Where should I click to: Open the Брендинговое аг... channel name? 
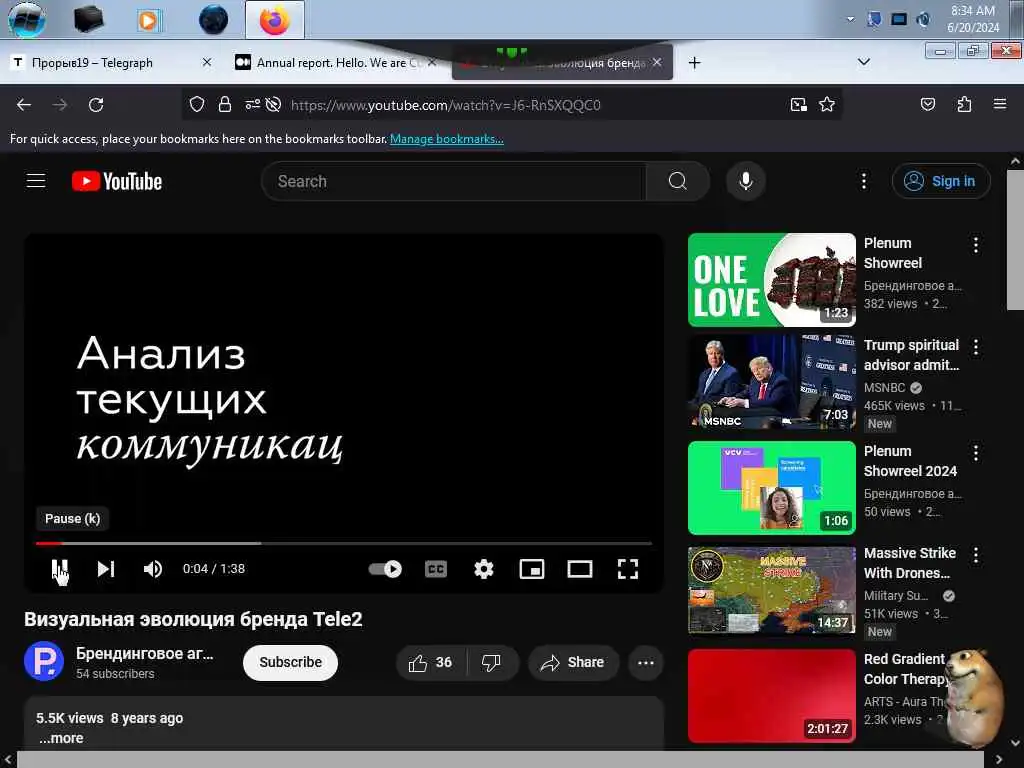(144, 654)
